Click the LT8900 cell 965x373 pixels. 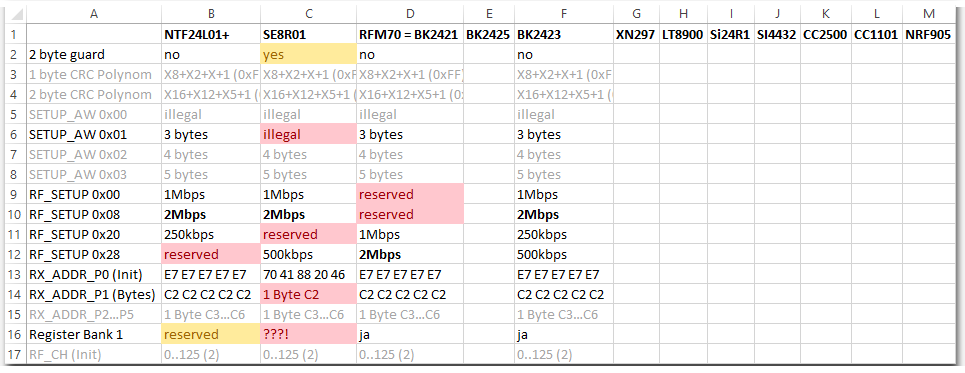click(x=683, y=34)
